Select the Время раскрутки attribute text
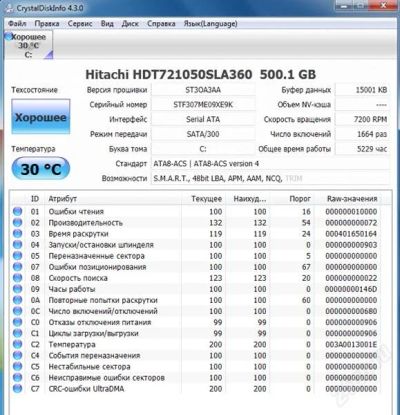This screenshot has width=400, height=415. (79, 234)
